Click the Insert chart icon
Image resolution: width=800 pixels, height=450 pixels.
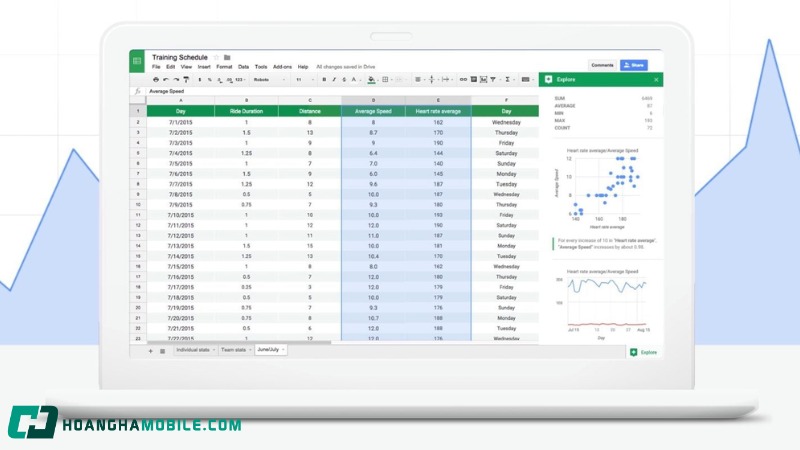483,80
